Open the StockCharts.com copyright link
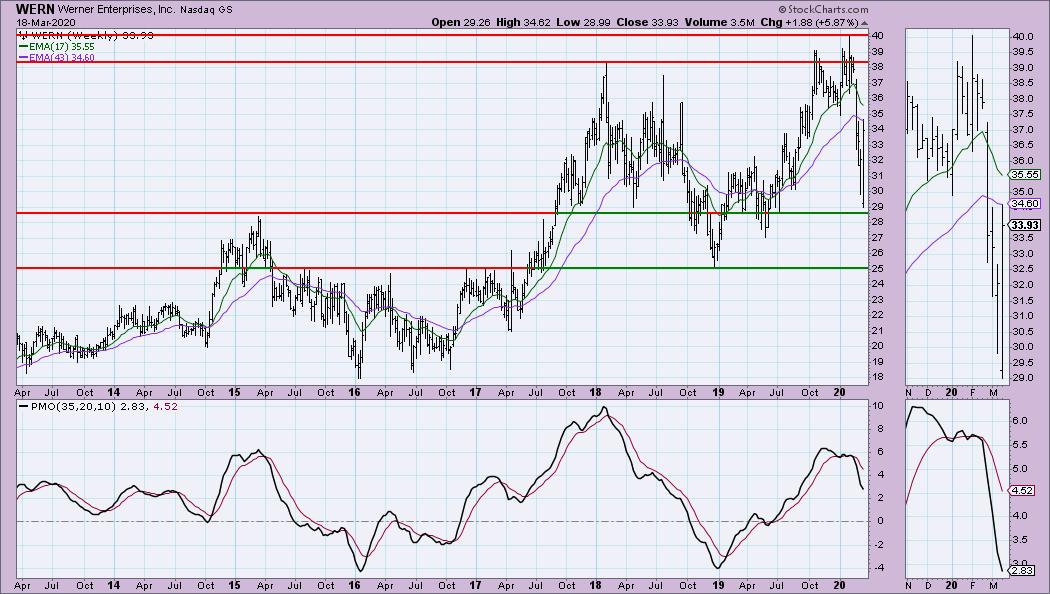 822,9
